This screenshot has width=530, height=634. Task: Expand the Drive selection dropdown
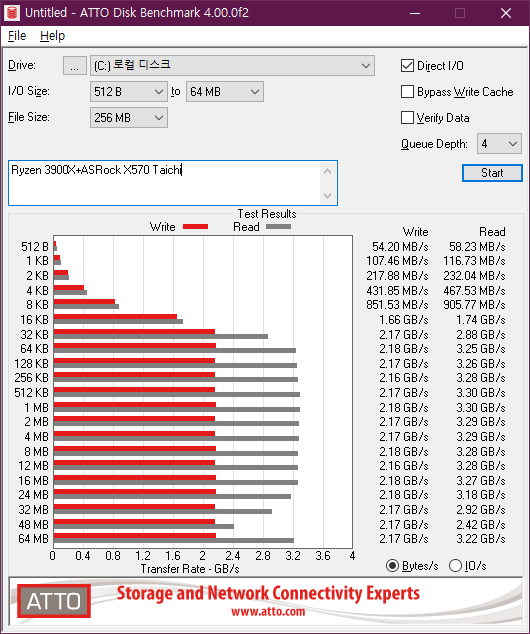(x=232, y=66)
